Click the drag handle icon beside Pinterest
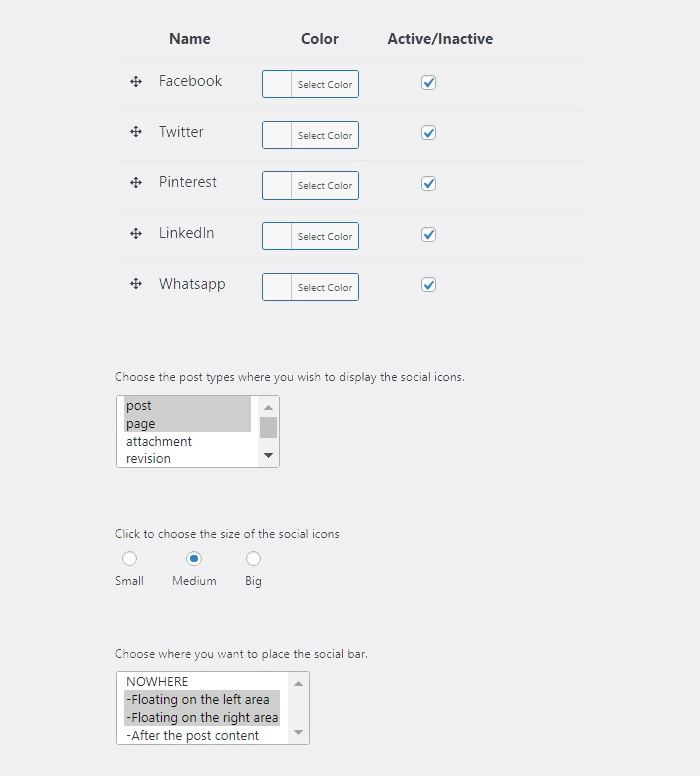The height and width of the screenshot is (776, 700). (136, 183)
